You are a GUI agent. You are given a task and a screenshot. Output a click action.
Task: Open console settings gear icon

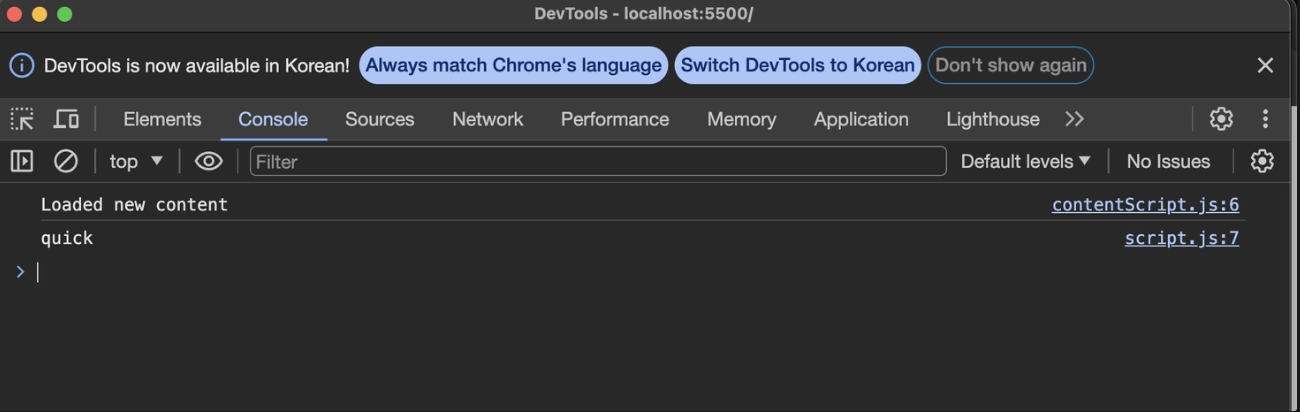tap(1262, 161)
